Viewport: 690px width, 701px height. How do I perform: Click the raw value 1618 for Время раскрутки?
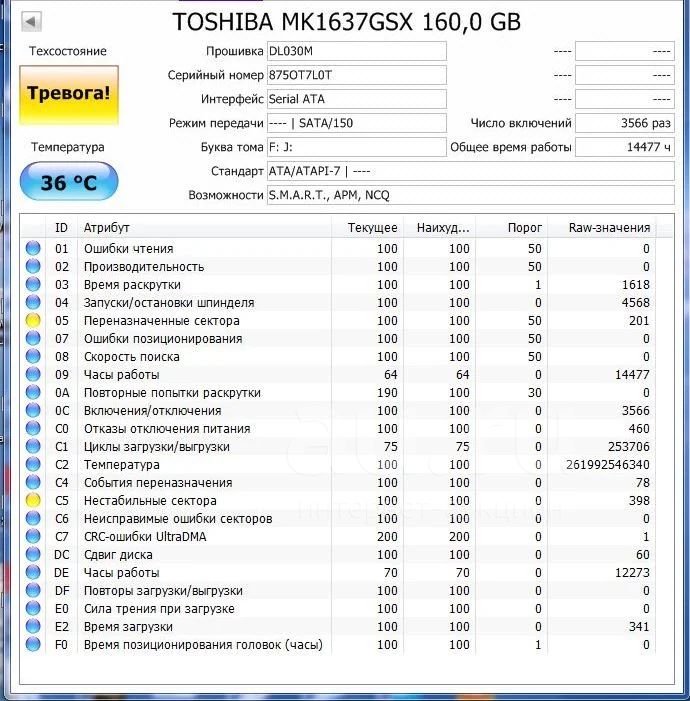coord(635,284)
